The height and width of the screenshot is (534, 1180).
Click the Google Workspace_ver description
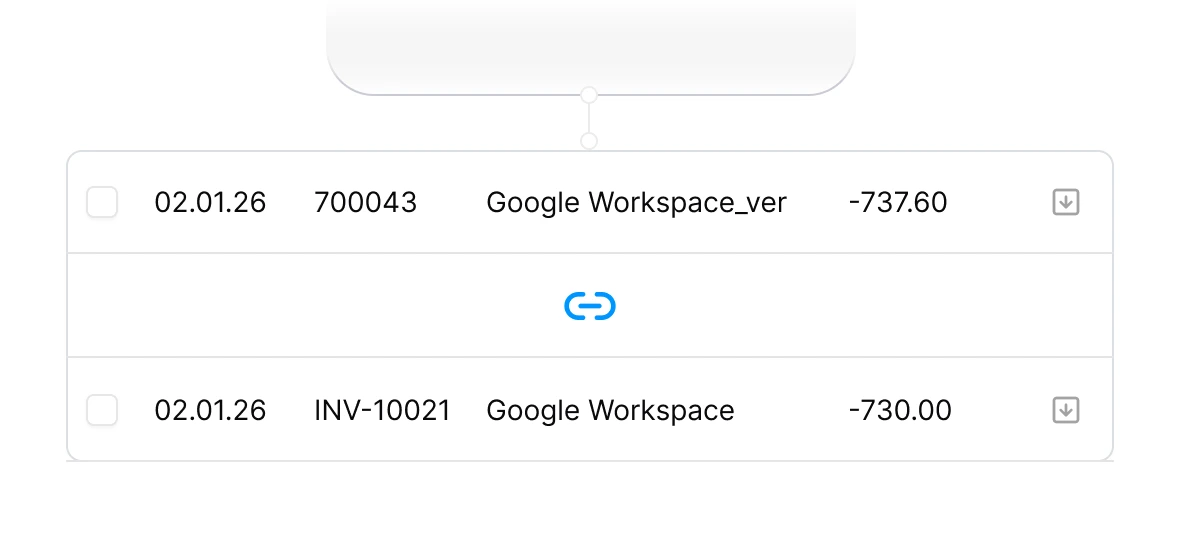tap(636, 203)
